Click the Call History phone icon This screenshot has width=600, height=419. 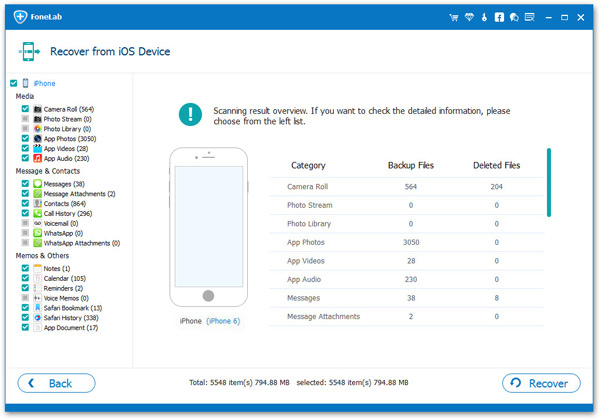tap(38, 214)
